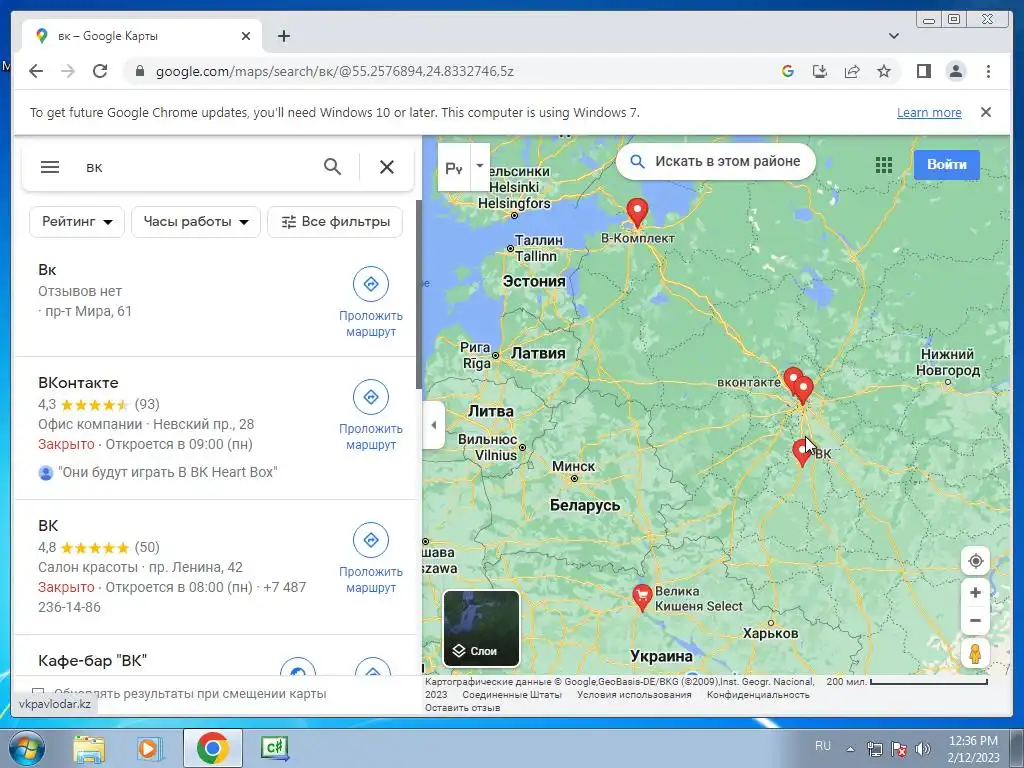Select the ВК map pin south of Moscow
Viewport: 1024px width, 768px height.
pos(801,452)
